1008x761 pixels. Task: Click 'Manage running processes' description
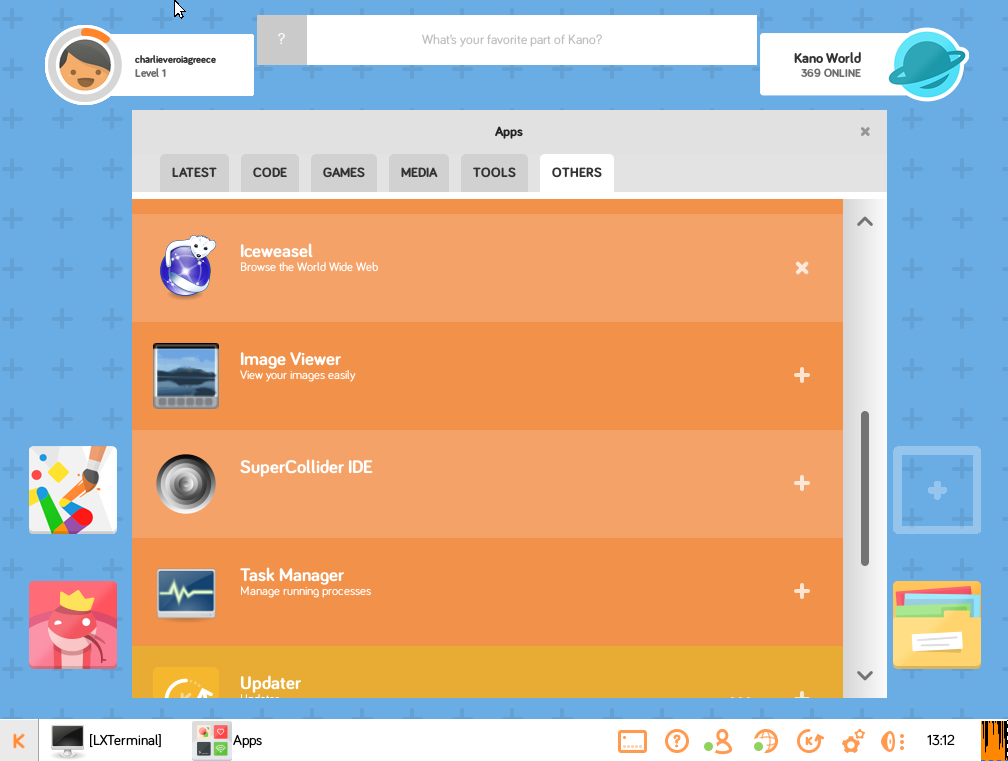coord(305,591)
